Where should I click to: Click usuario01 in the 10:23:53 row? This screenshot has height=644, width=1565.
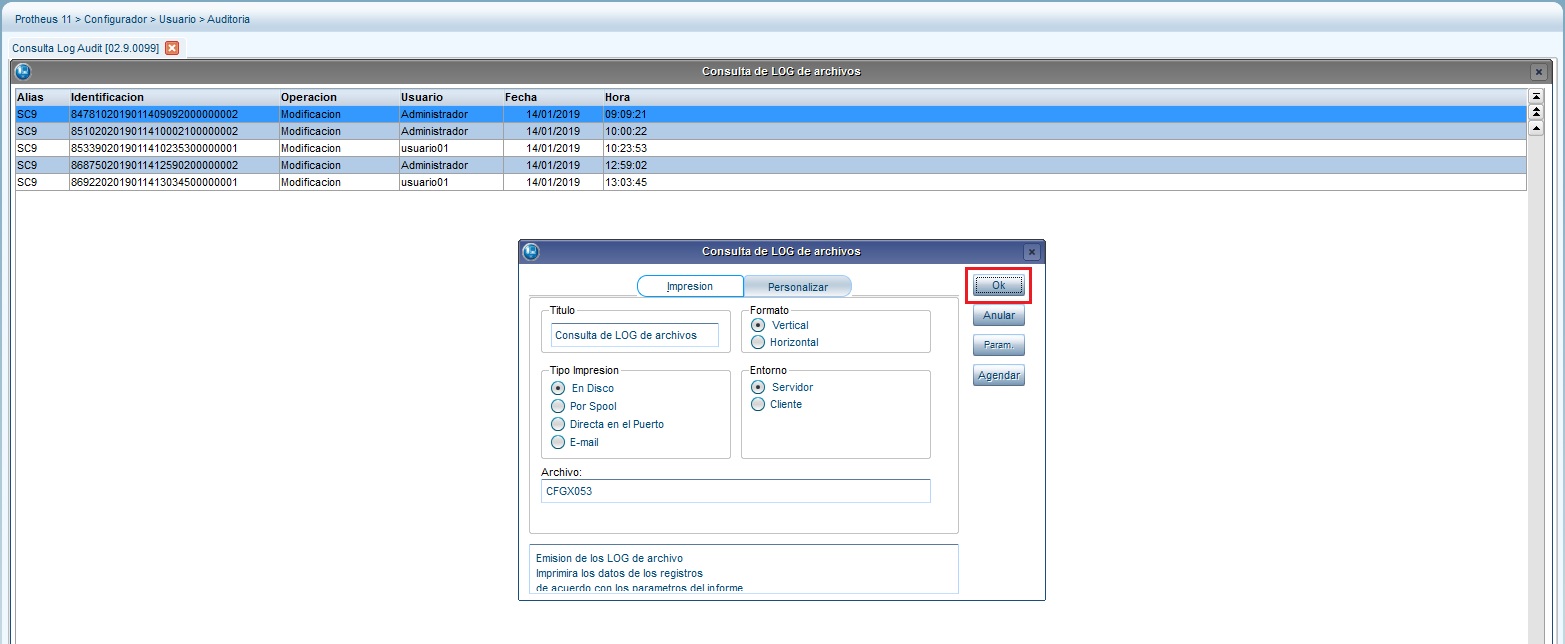tap(424, 148)
